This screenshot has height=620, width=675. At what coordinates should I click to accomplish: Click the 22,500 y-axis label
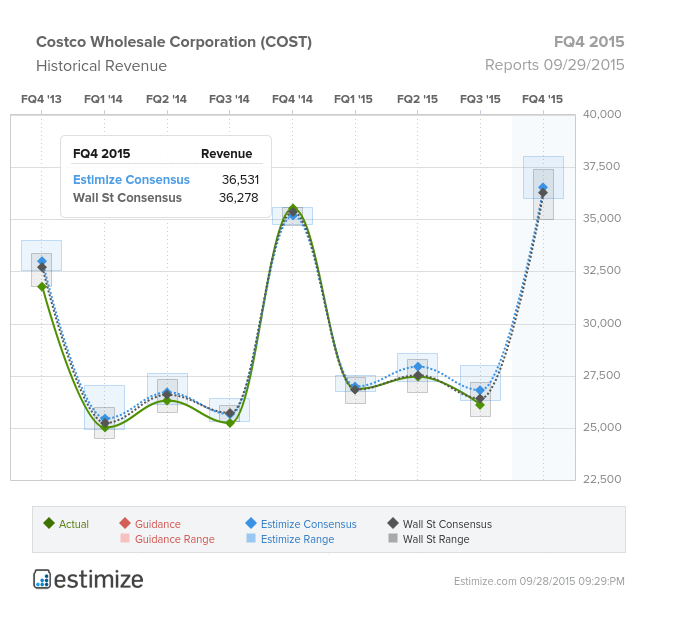(602, 479)
